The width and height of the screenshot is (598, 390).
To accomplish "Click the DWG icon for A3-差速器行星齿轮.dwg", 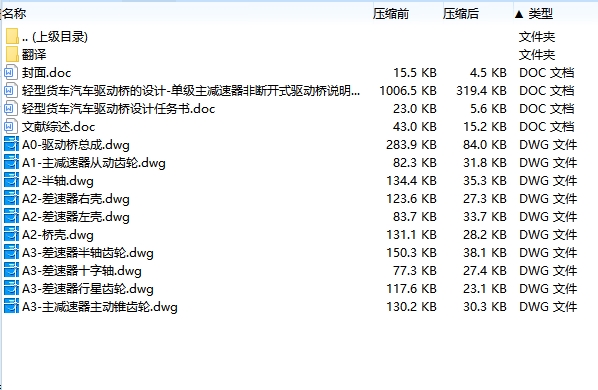I will coord(11,289).
